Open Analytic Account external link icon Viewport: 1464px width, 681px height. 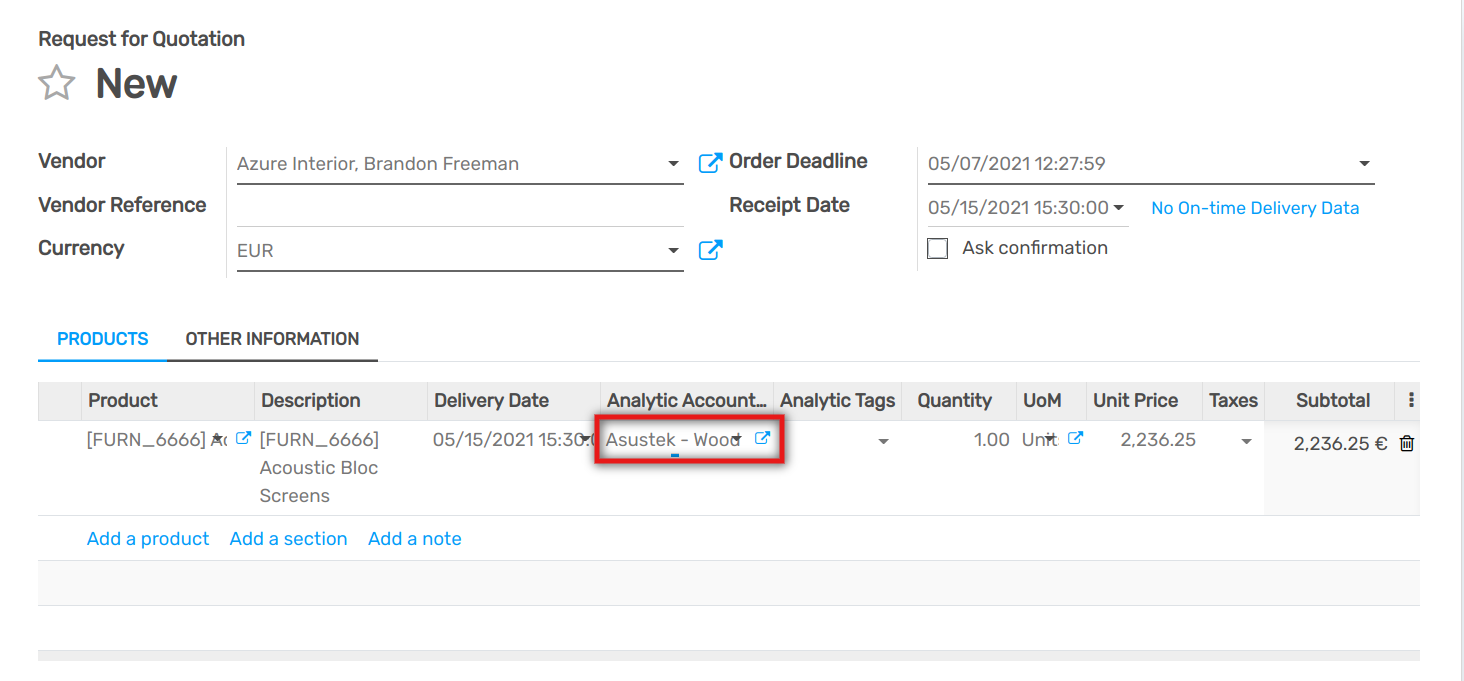point(762,438)
